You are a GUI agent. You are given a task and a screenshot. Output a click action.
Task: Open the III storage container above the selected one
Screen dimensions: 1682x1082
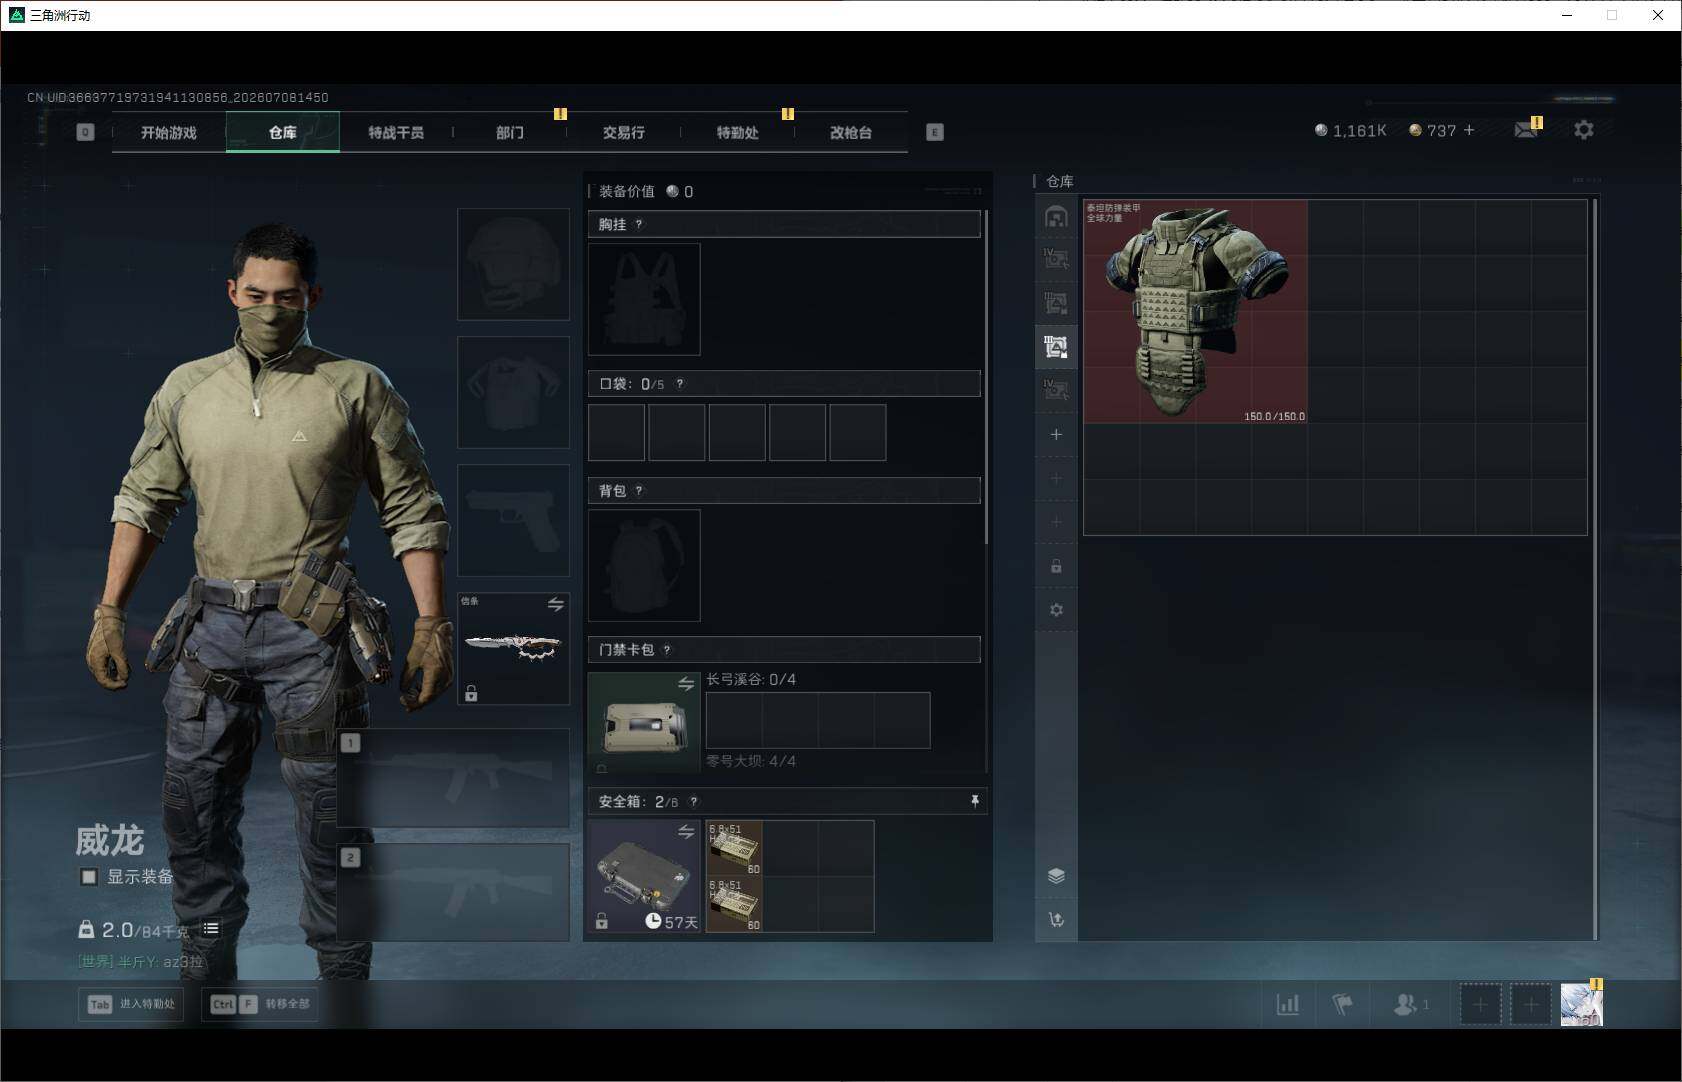point(1056,303)
